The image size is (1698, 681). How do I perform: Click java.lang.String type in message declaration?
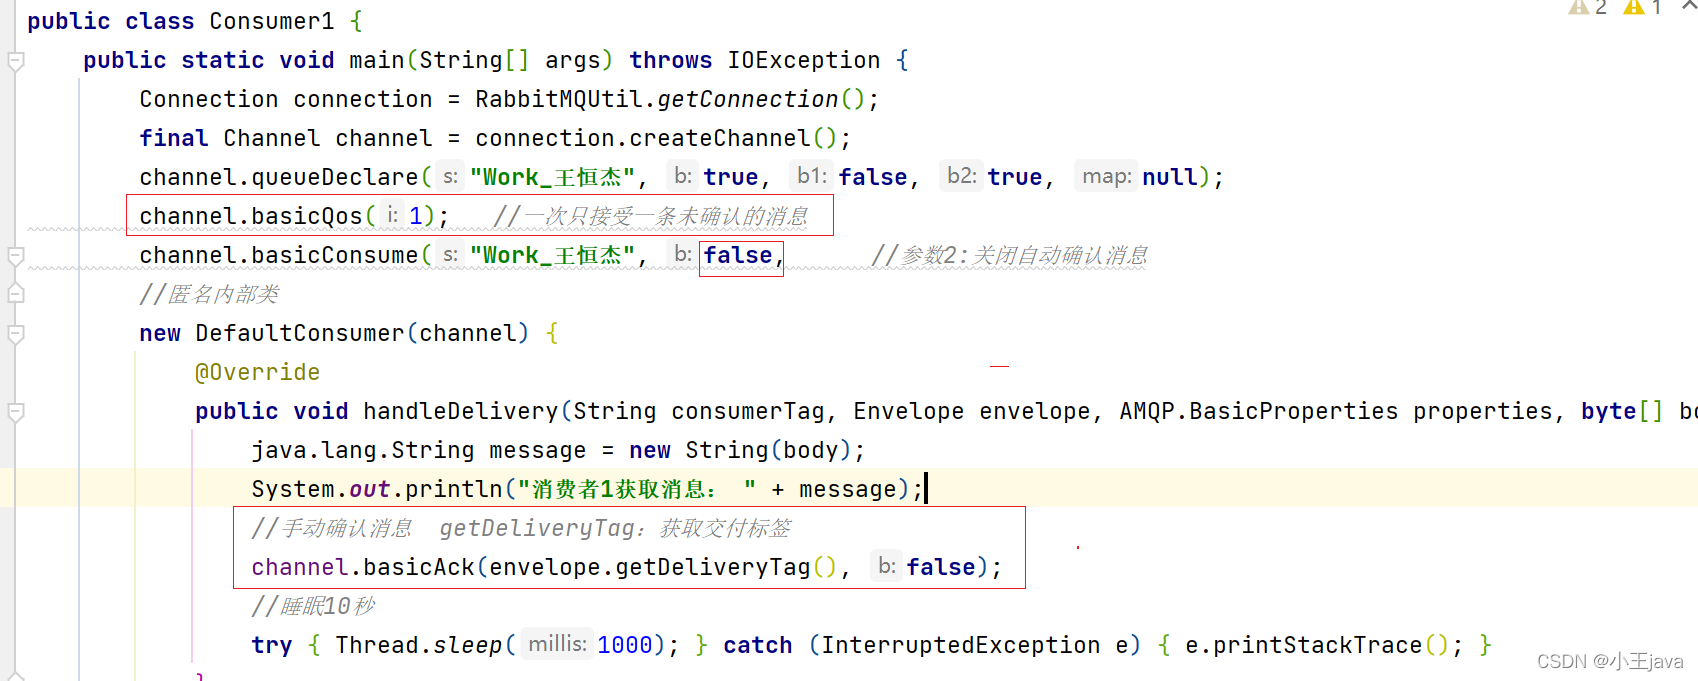coord(363,450)
